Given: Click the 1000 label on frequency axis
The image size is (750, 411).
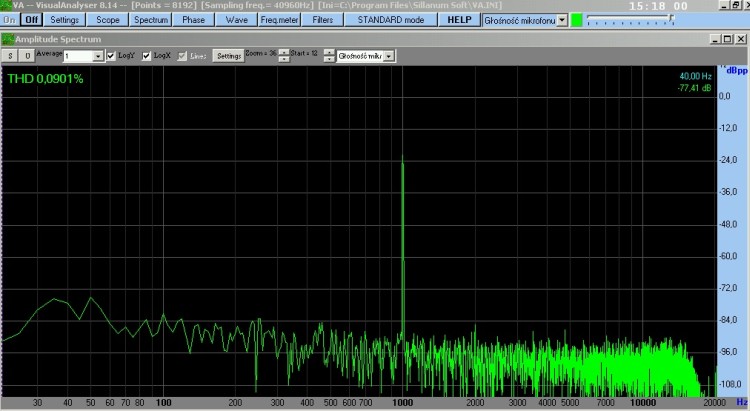Looking at the screenshot, I should [403, 403].
